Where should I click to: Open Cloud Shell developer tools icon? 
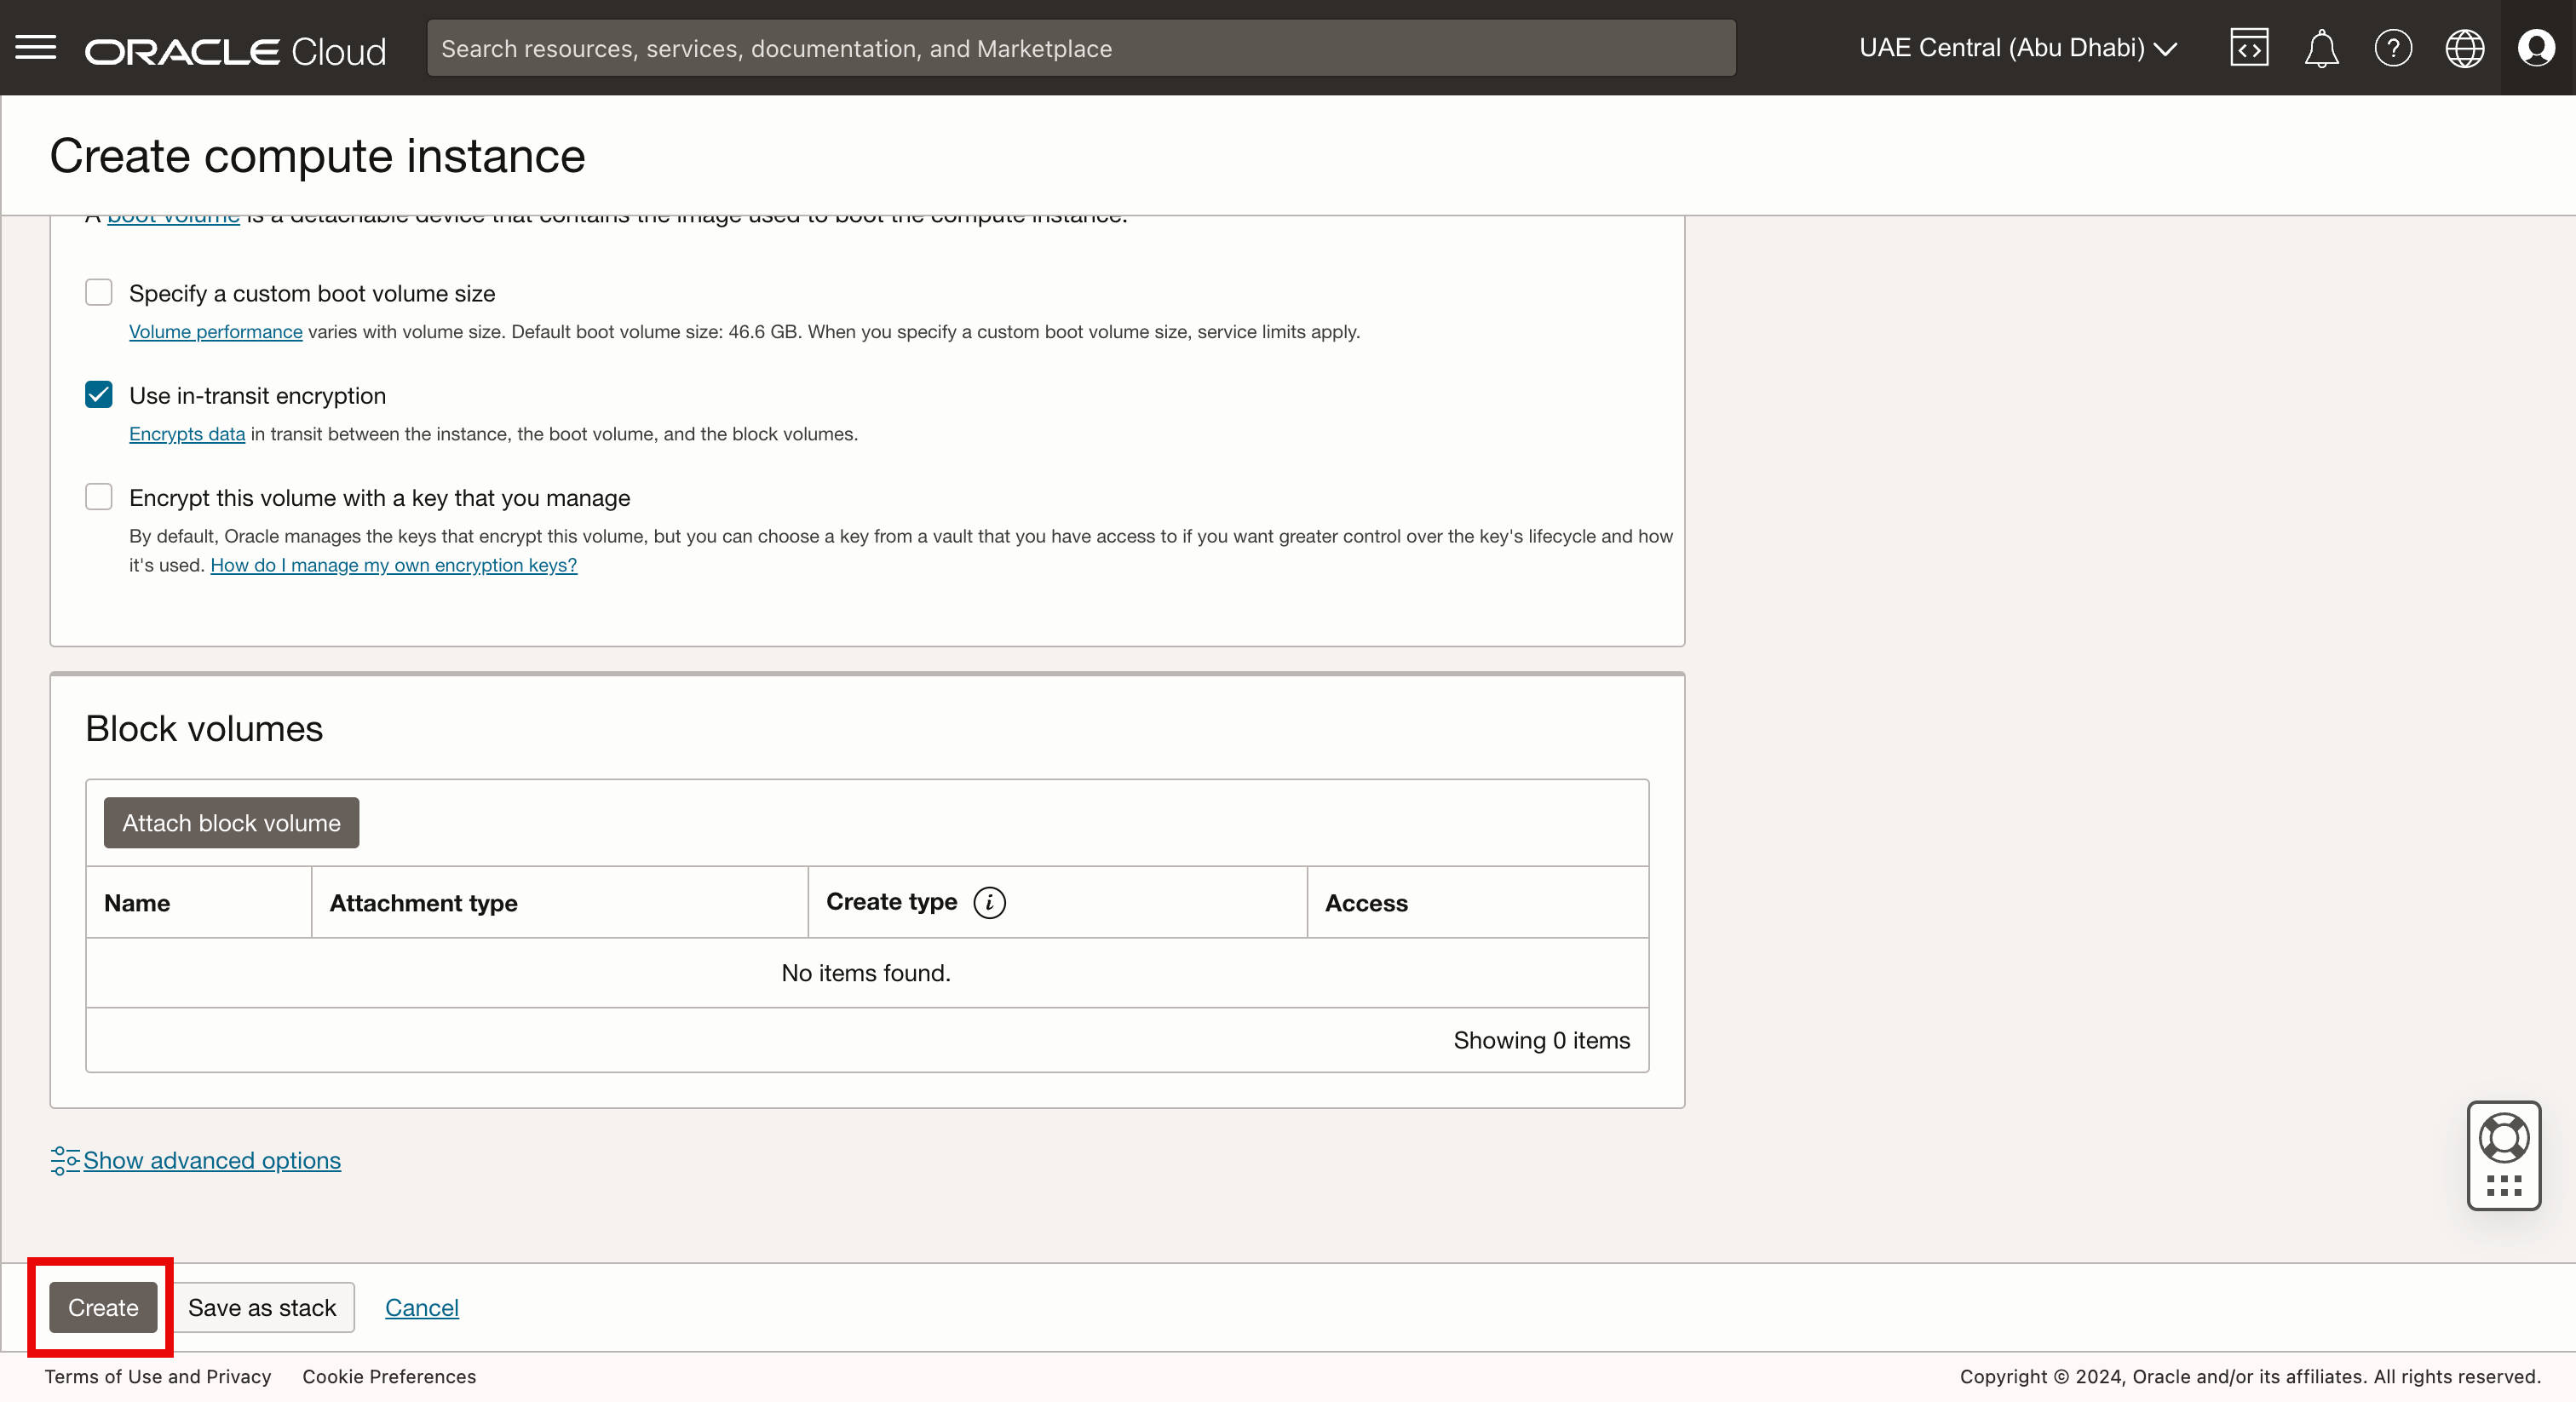[x=2249, y=48]
